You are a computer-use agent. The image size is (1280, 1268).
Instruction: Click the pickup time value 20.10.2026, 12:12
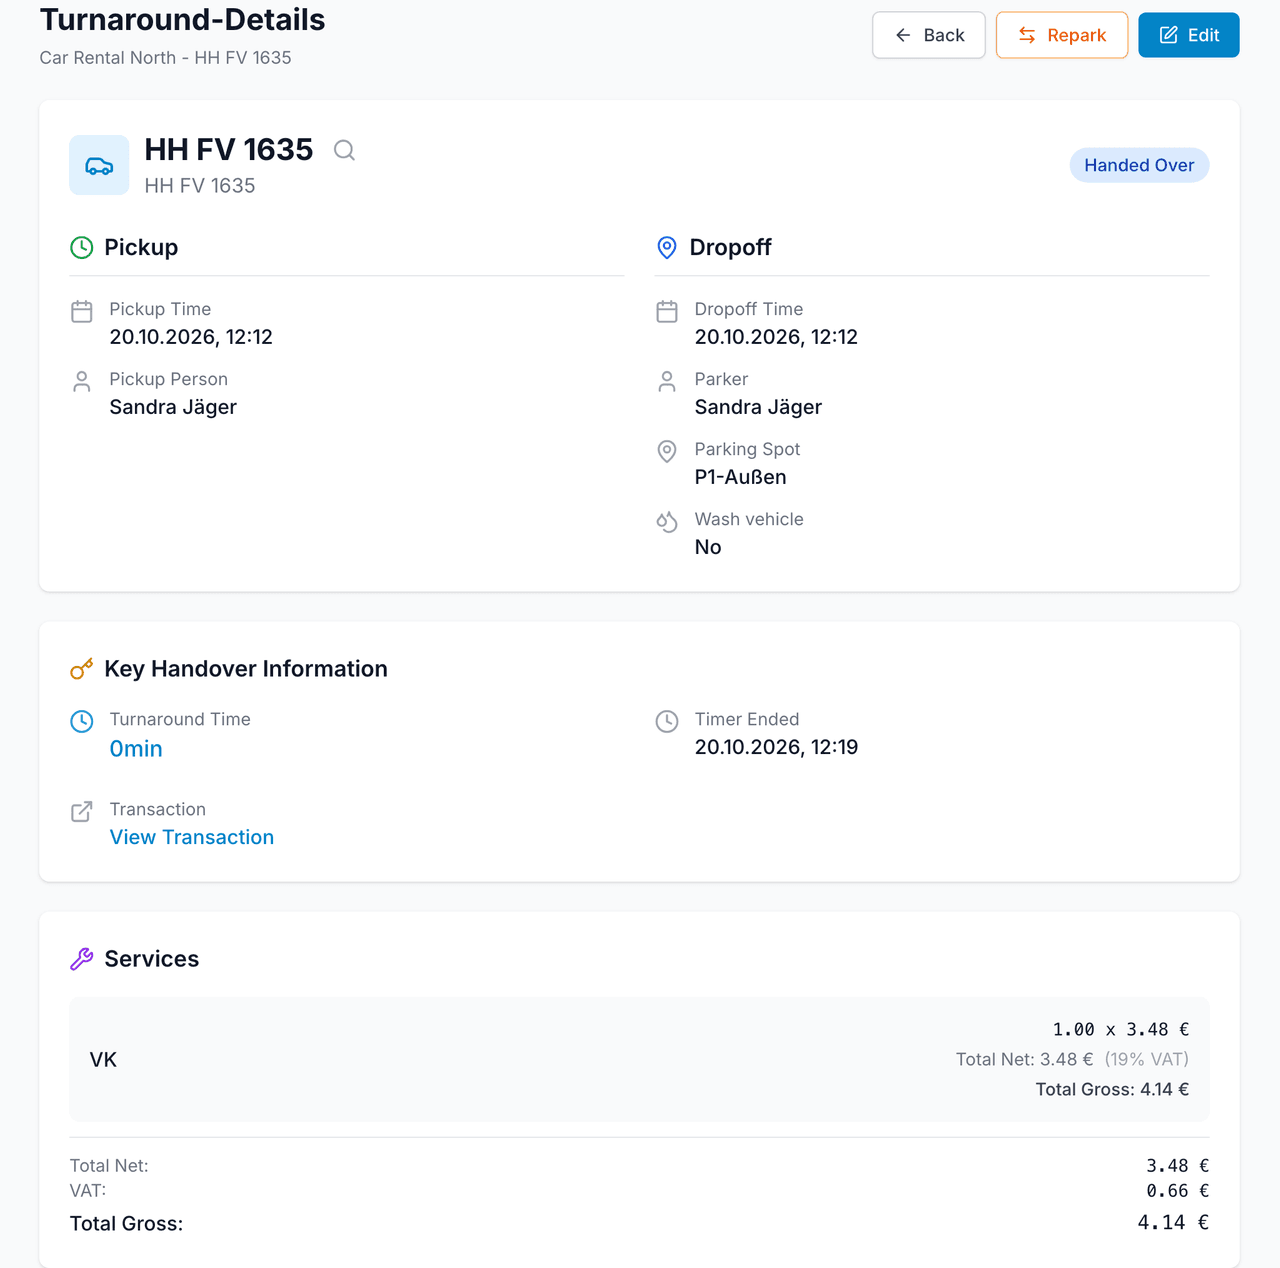[191, 337]
